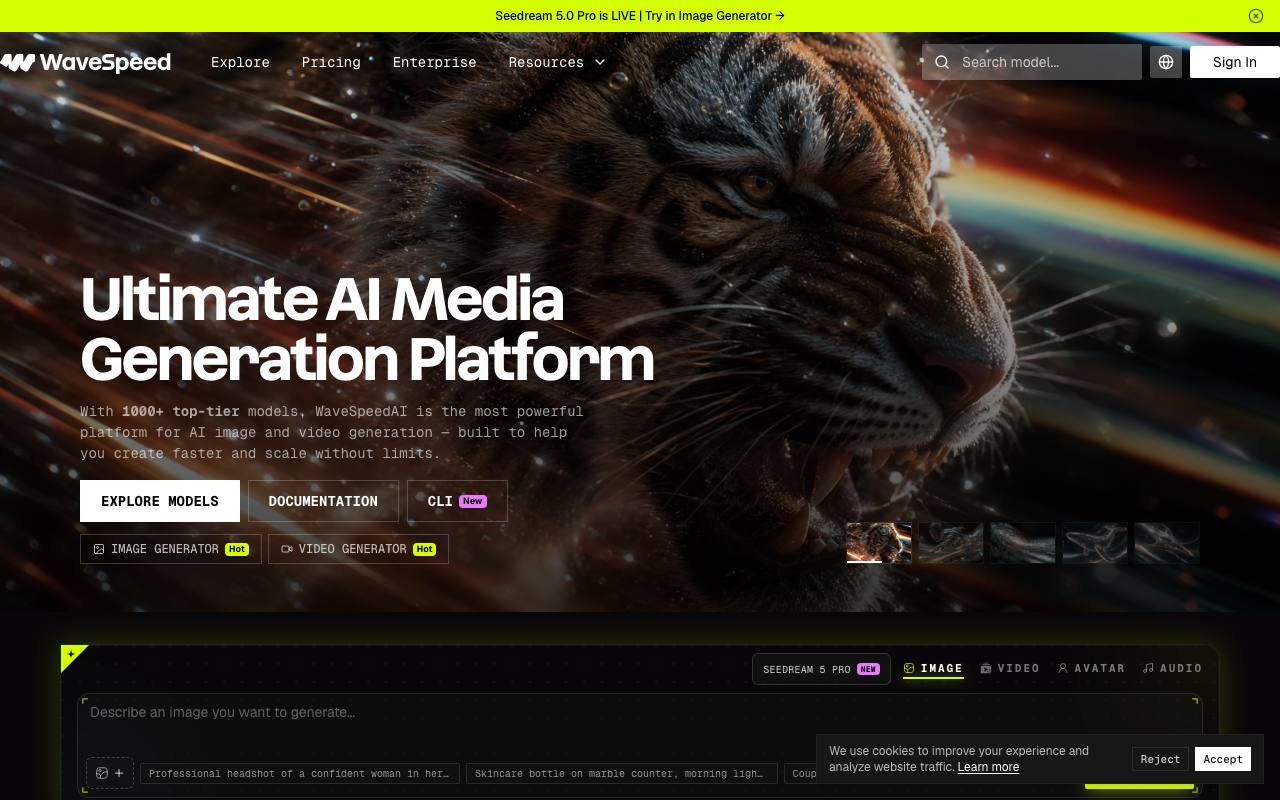Open the Documentation button

click(x=323, y=501)
